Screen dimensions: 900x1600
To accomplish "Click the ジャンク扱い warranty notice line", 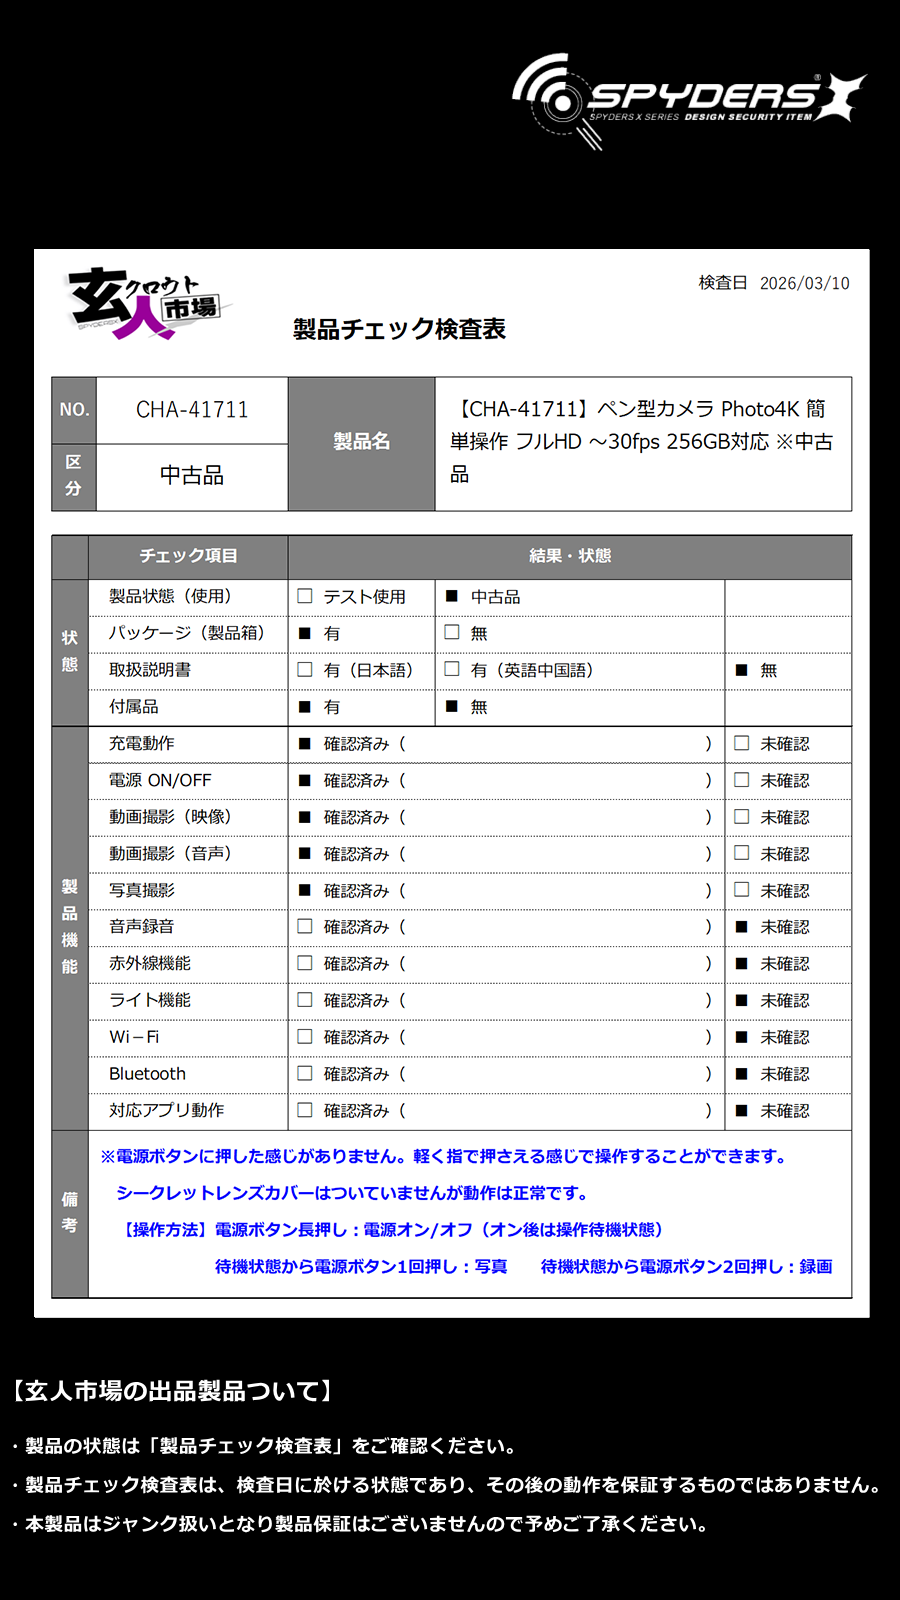I will (x=360, y=1524).
